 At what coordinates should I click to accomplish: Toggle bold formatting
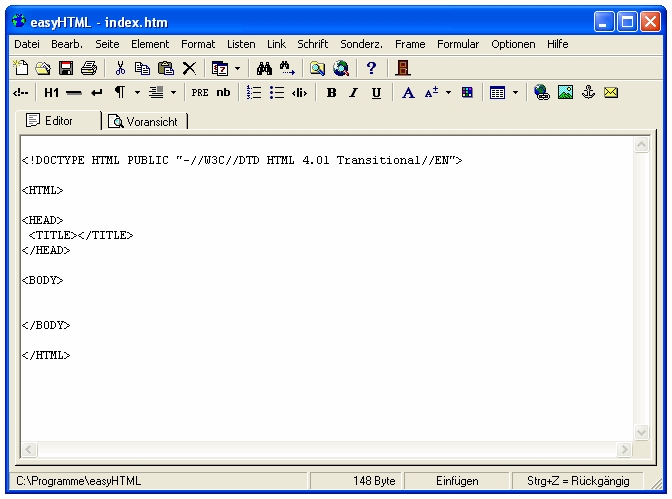(x=331, y=93)
